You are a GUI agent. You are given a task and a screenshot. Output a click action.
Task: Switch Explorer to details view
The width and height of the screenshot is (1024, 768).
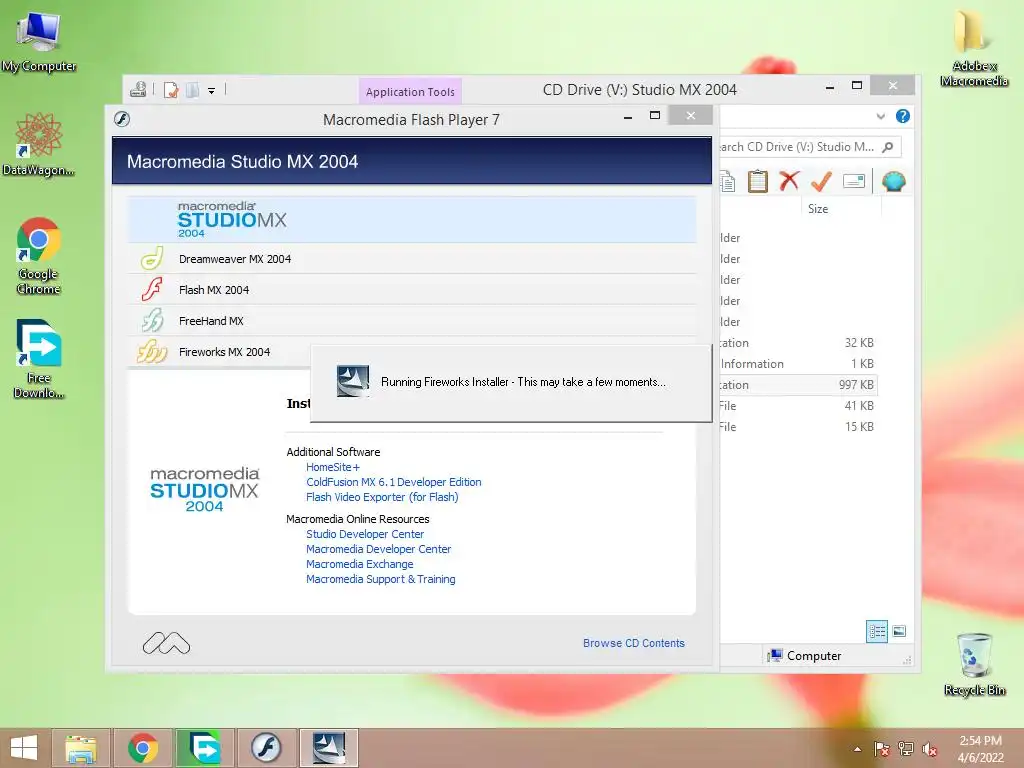[877, 632]
